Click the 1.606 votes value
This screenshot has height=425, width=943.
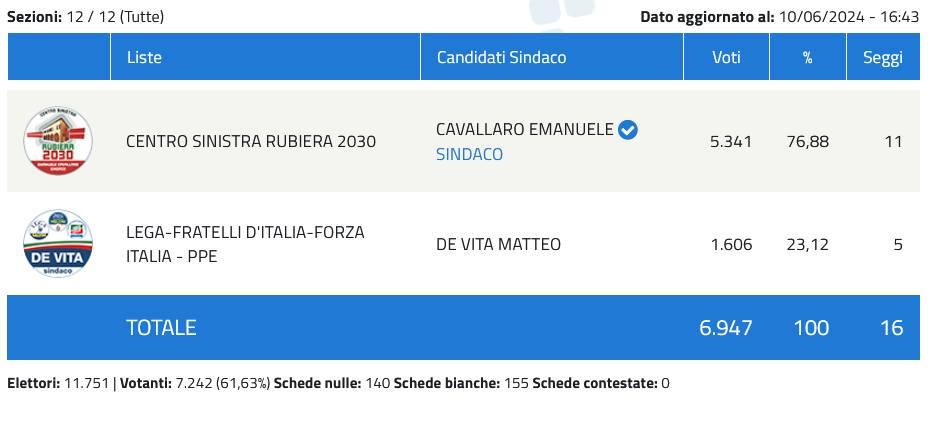click(x=731, y=244)
